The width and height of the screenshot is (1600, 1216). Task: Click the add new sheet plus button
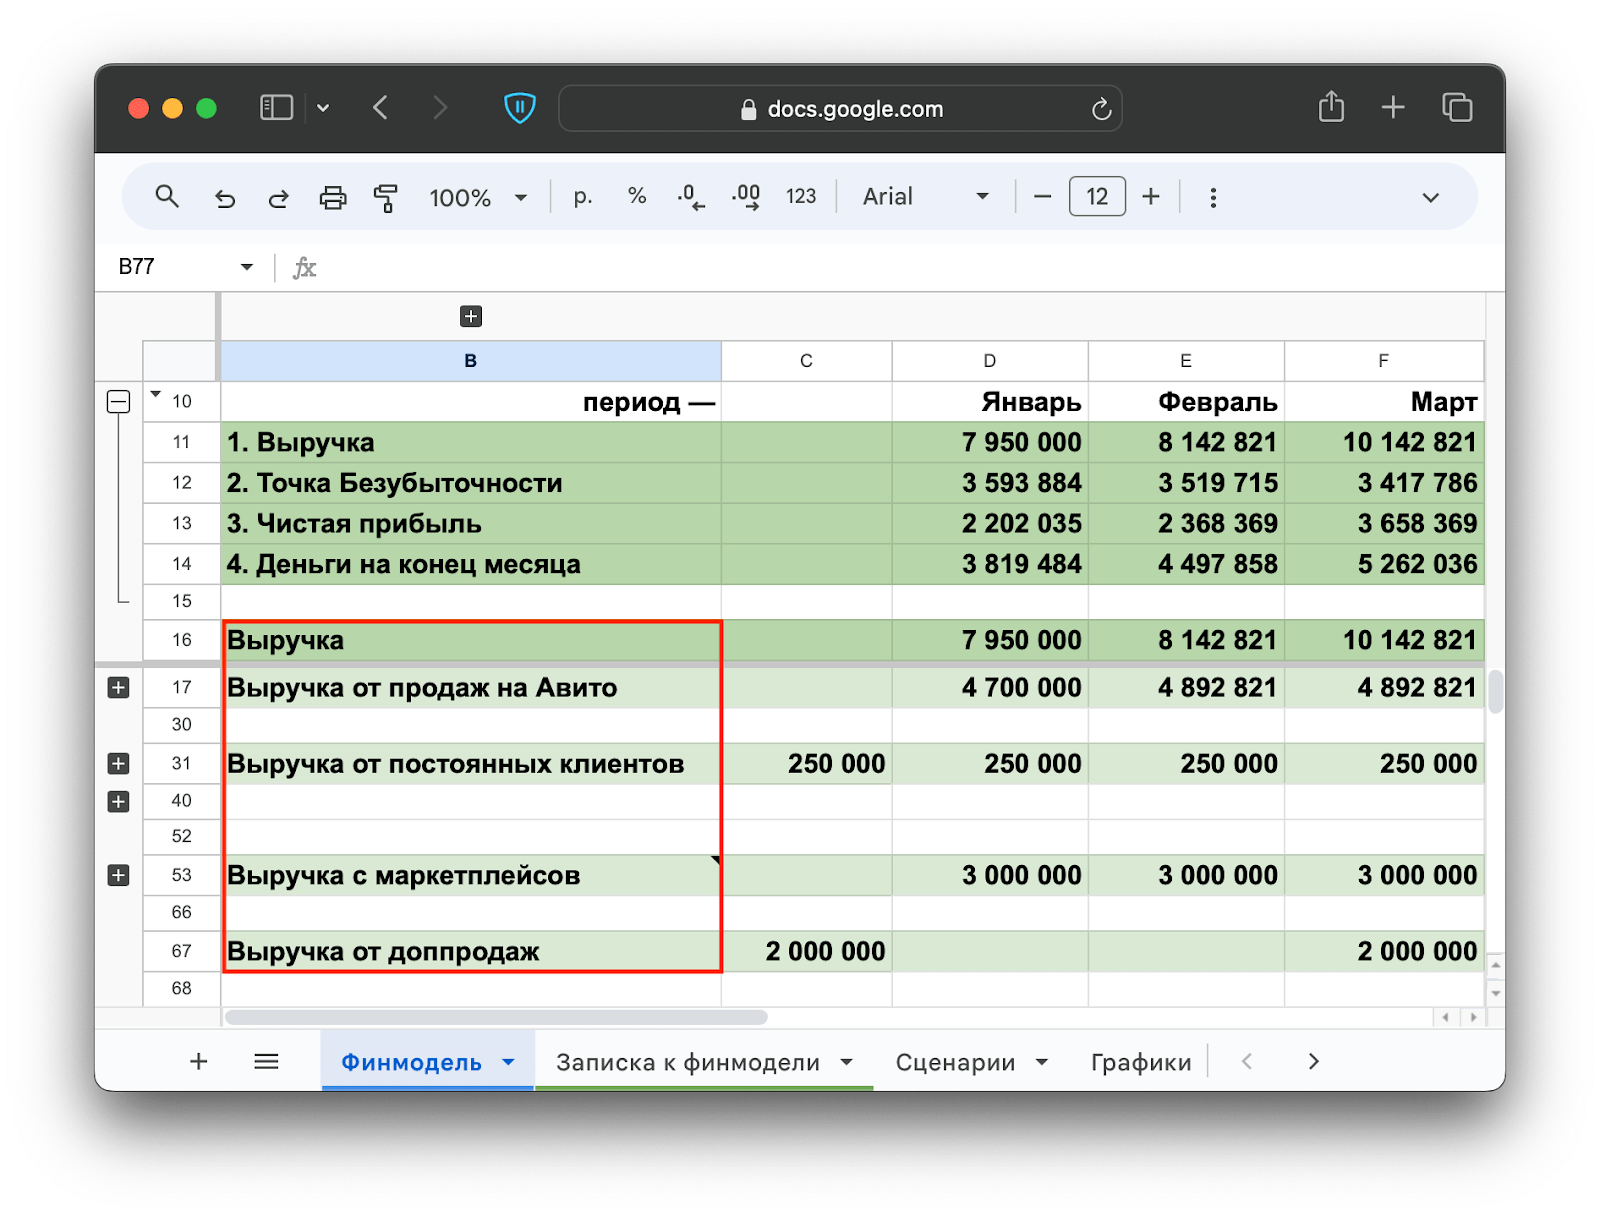tap(199, 1062)
